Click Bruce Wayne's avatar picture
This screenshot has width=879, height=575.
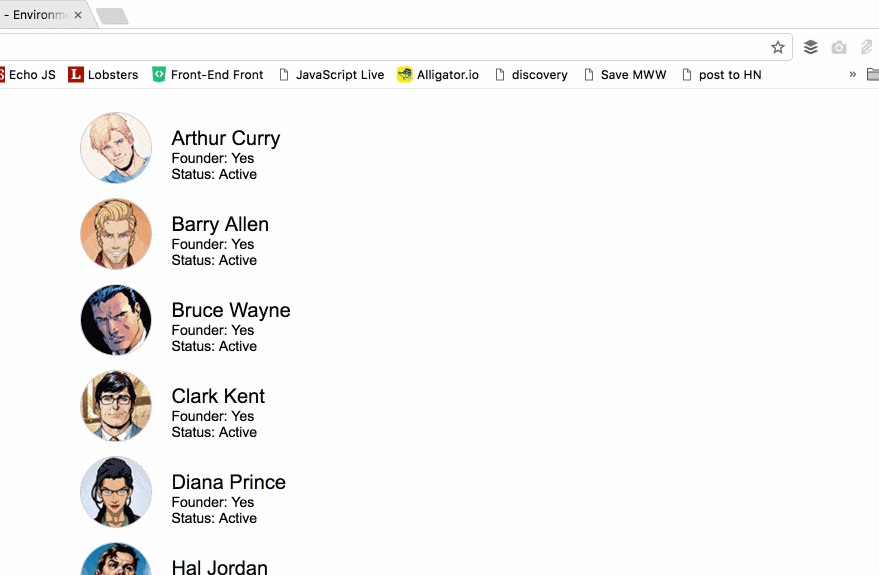[116, 320]
